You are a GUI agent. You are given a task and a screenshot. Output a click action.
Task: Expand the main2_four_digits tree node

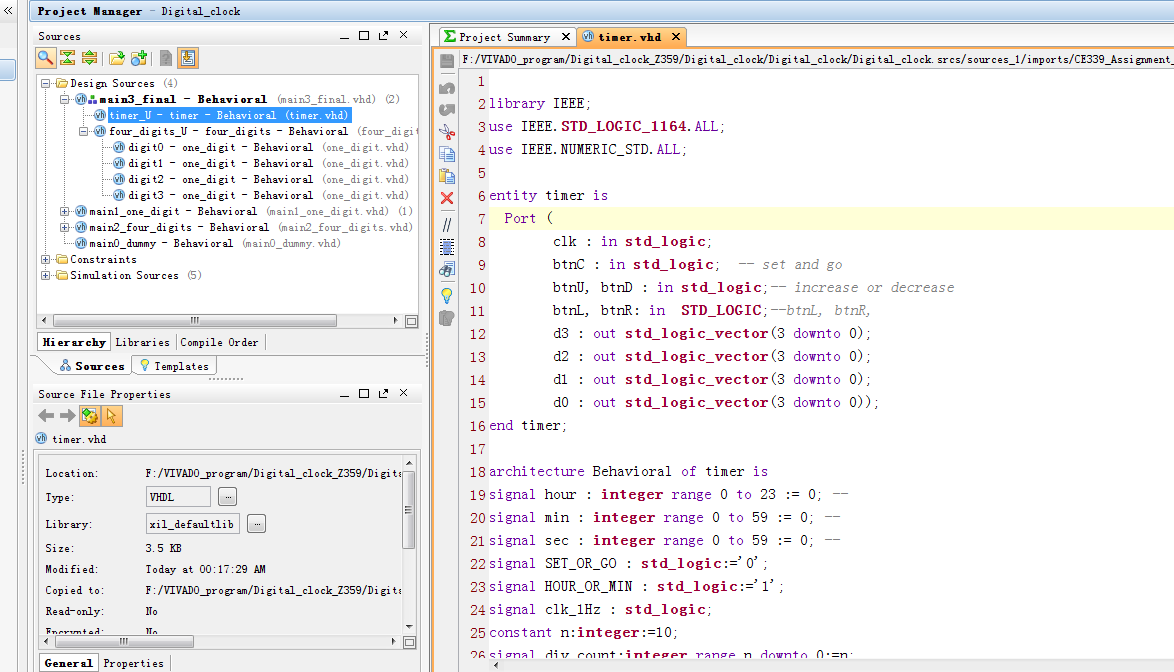(x=66, y=228)
